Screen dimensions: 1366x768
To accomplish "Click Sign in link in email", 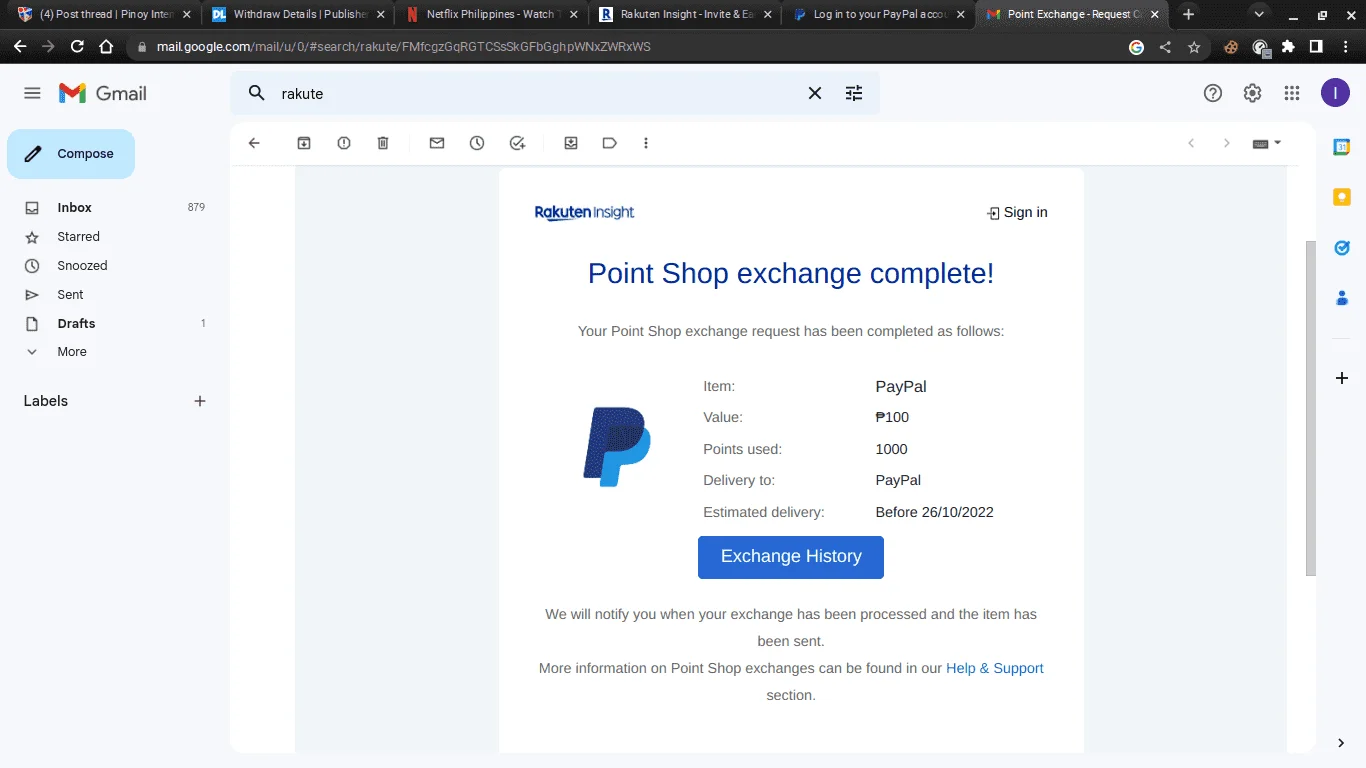I will pyautogui.click(x=1017, y=212).
